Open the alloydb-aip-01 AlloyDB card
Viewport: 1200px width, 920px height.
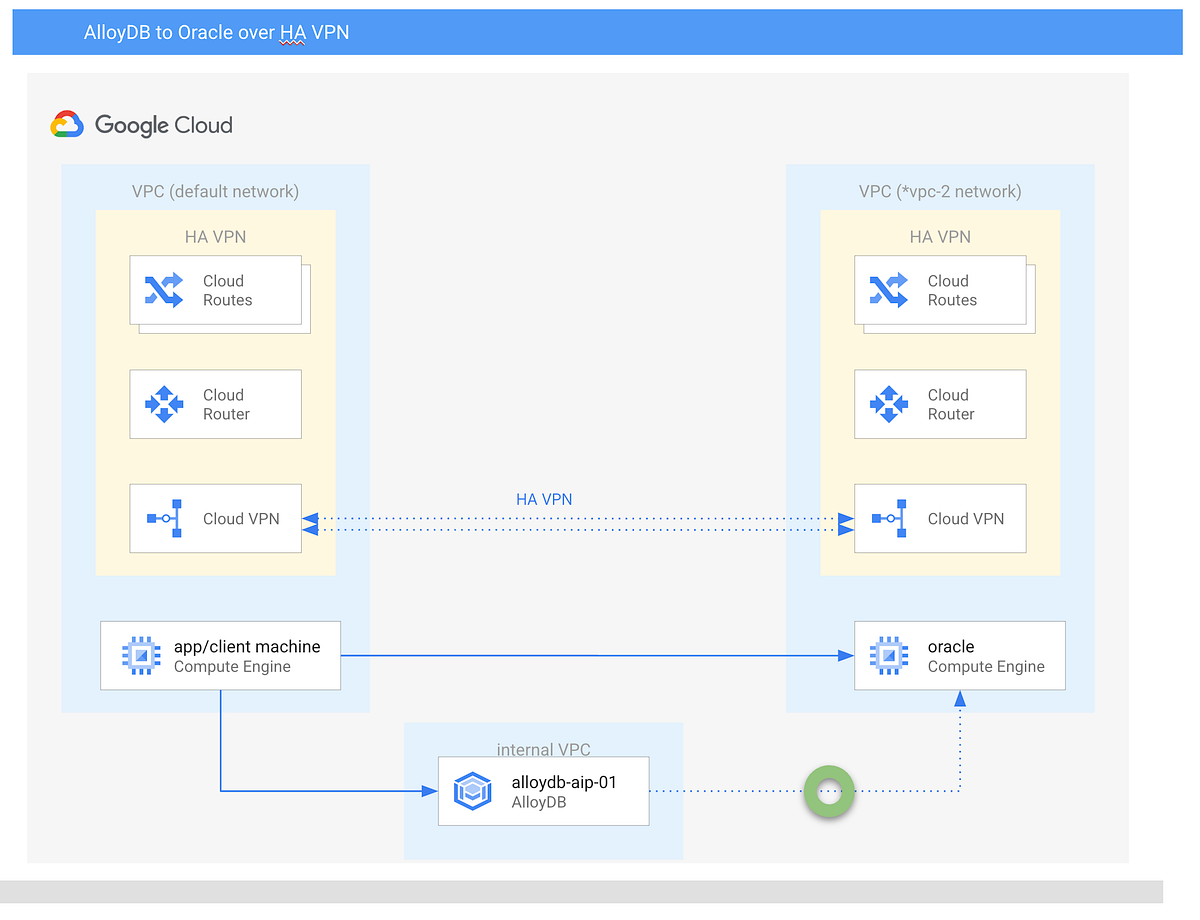[543, 790]
